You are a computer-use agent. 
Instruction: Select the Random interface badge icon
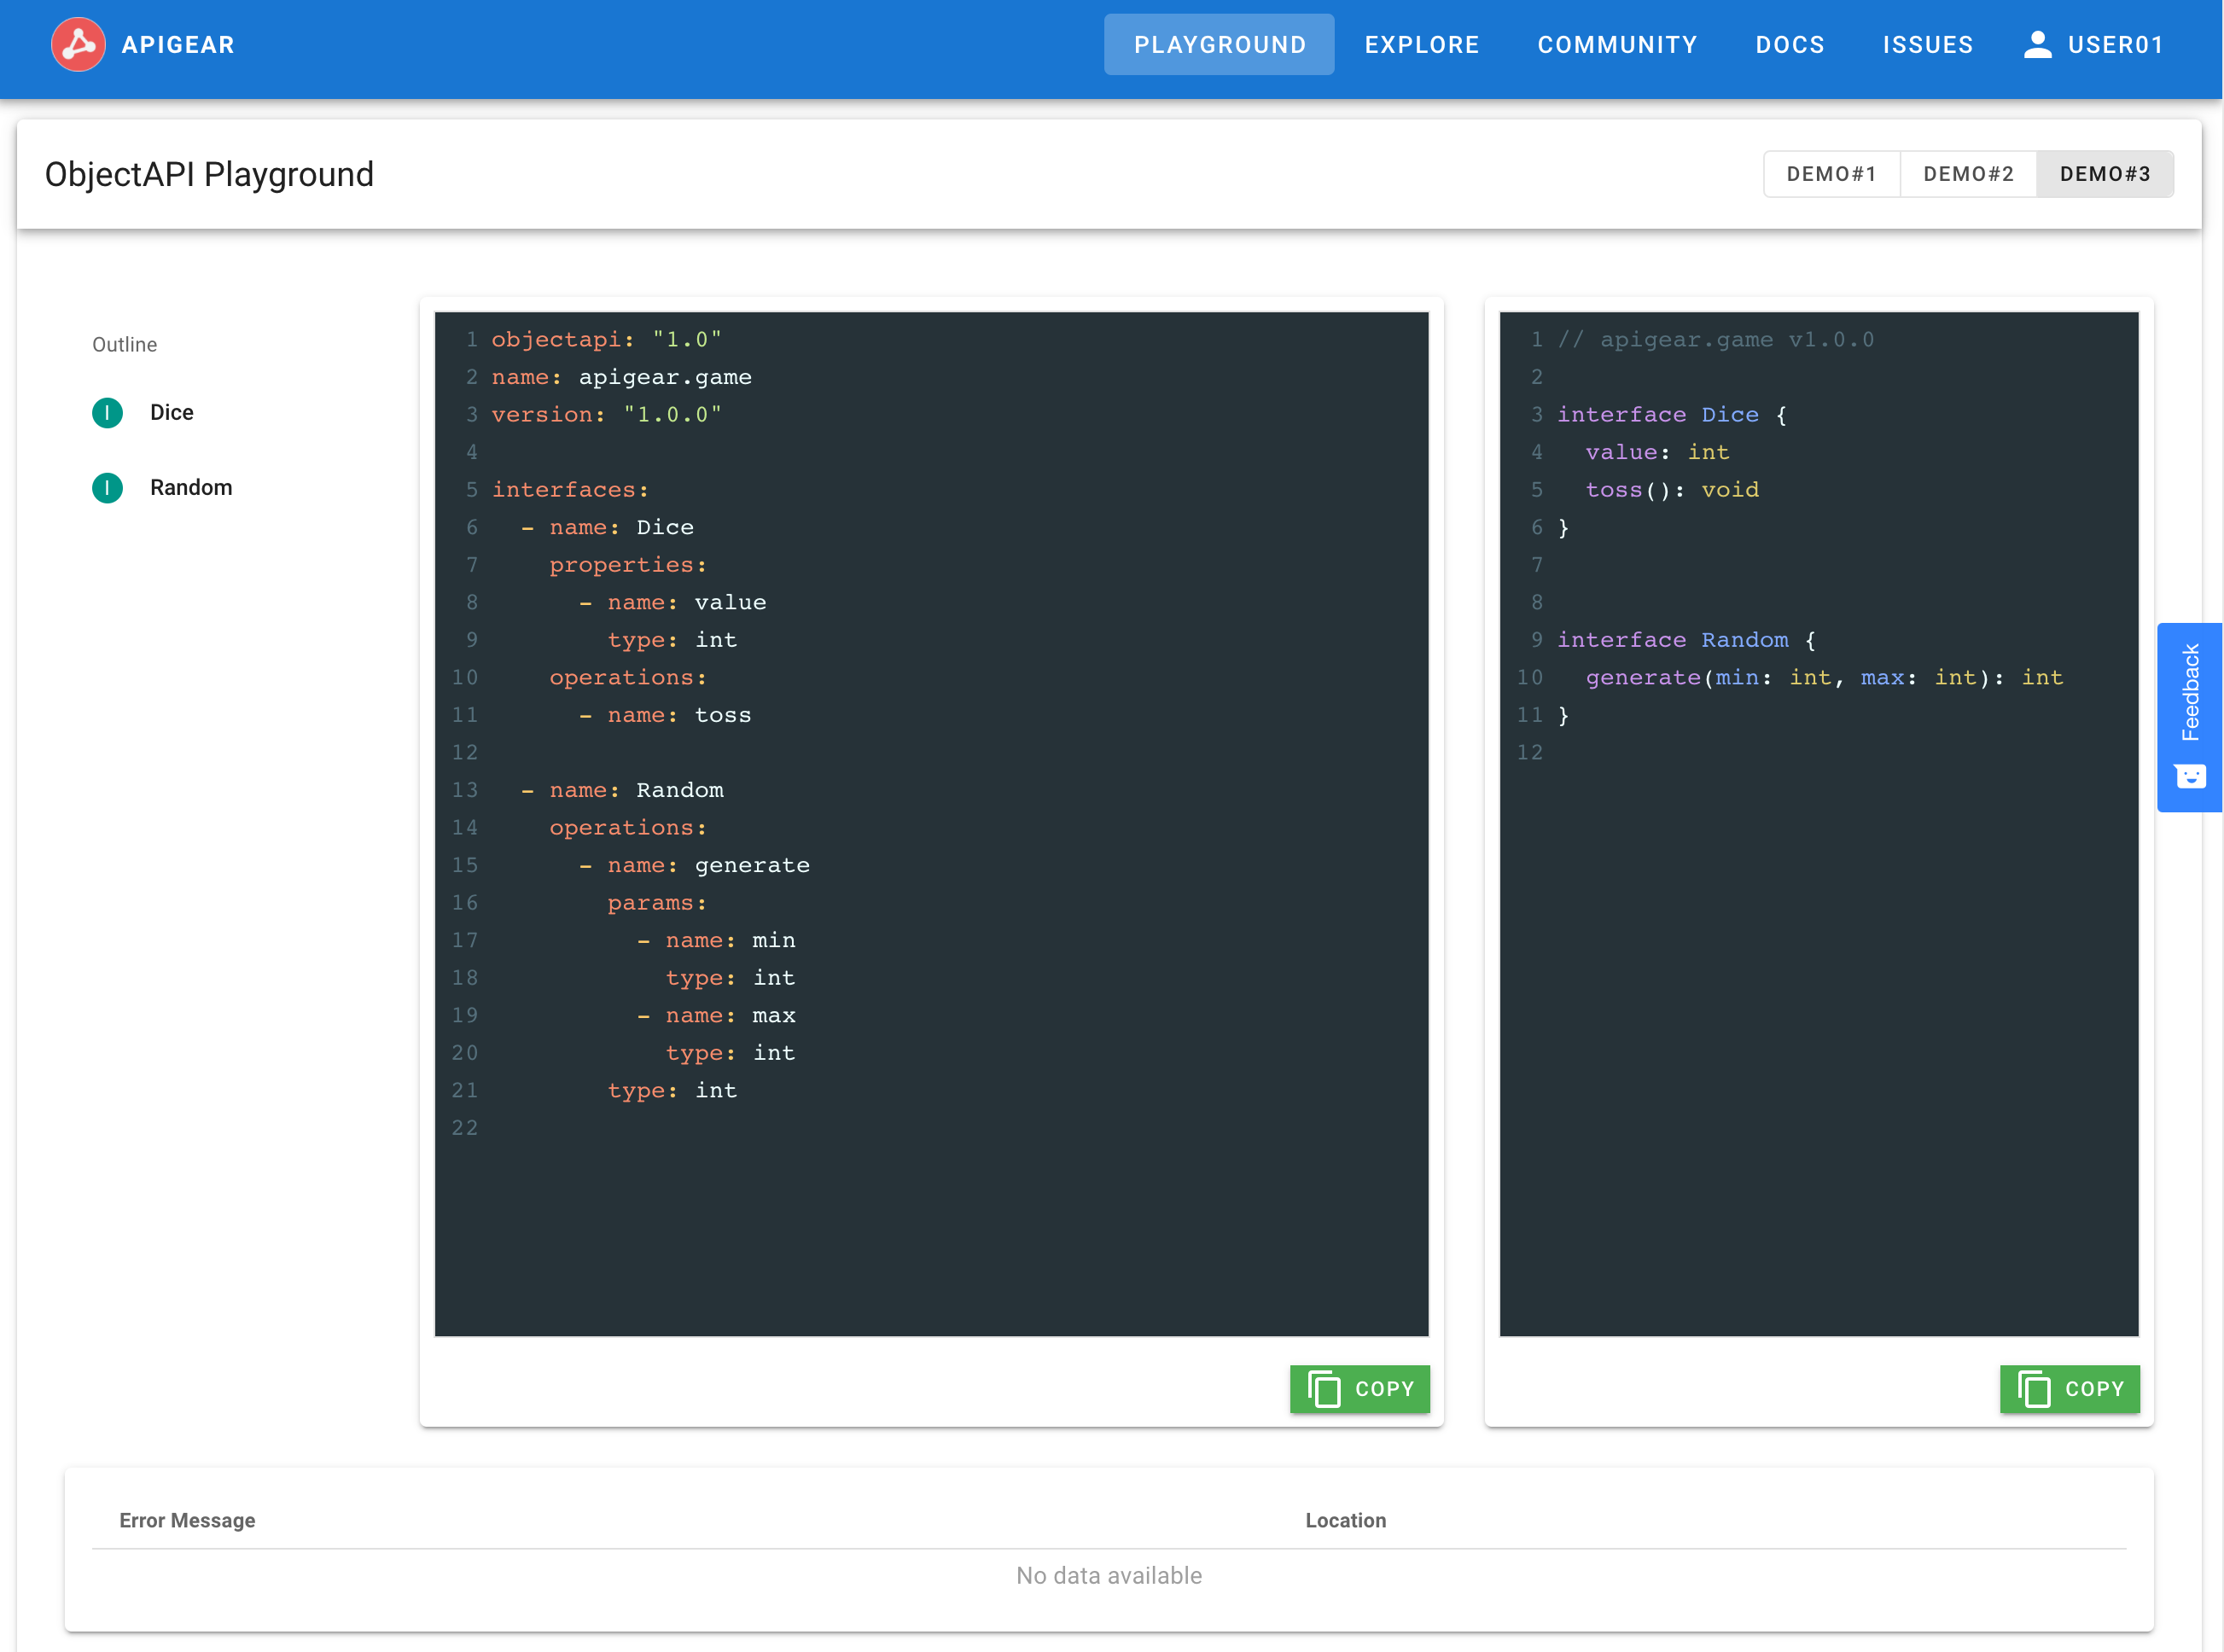(x=107, y=487)
